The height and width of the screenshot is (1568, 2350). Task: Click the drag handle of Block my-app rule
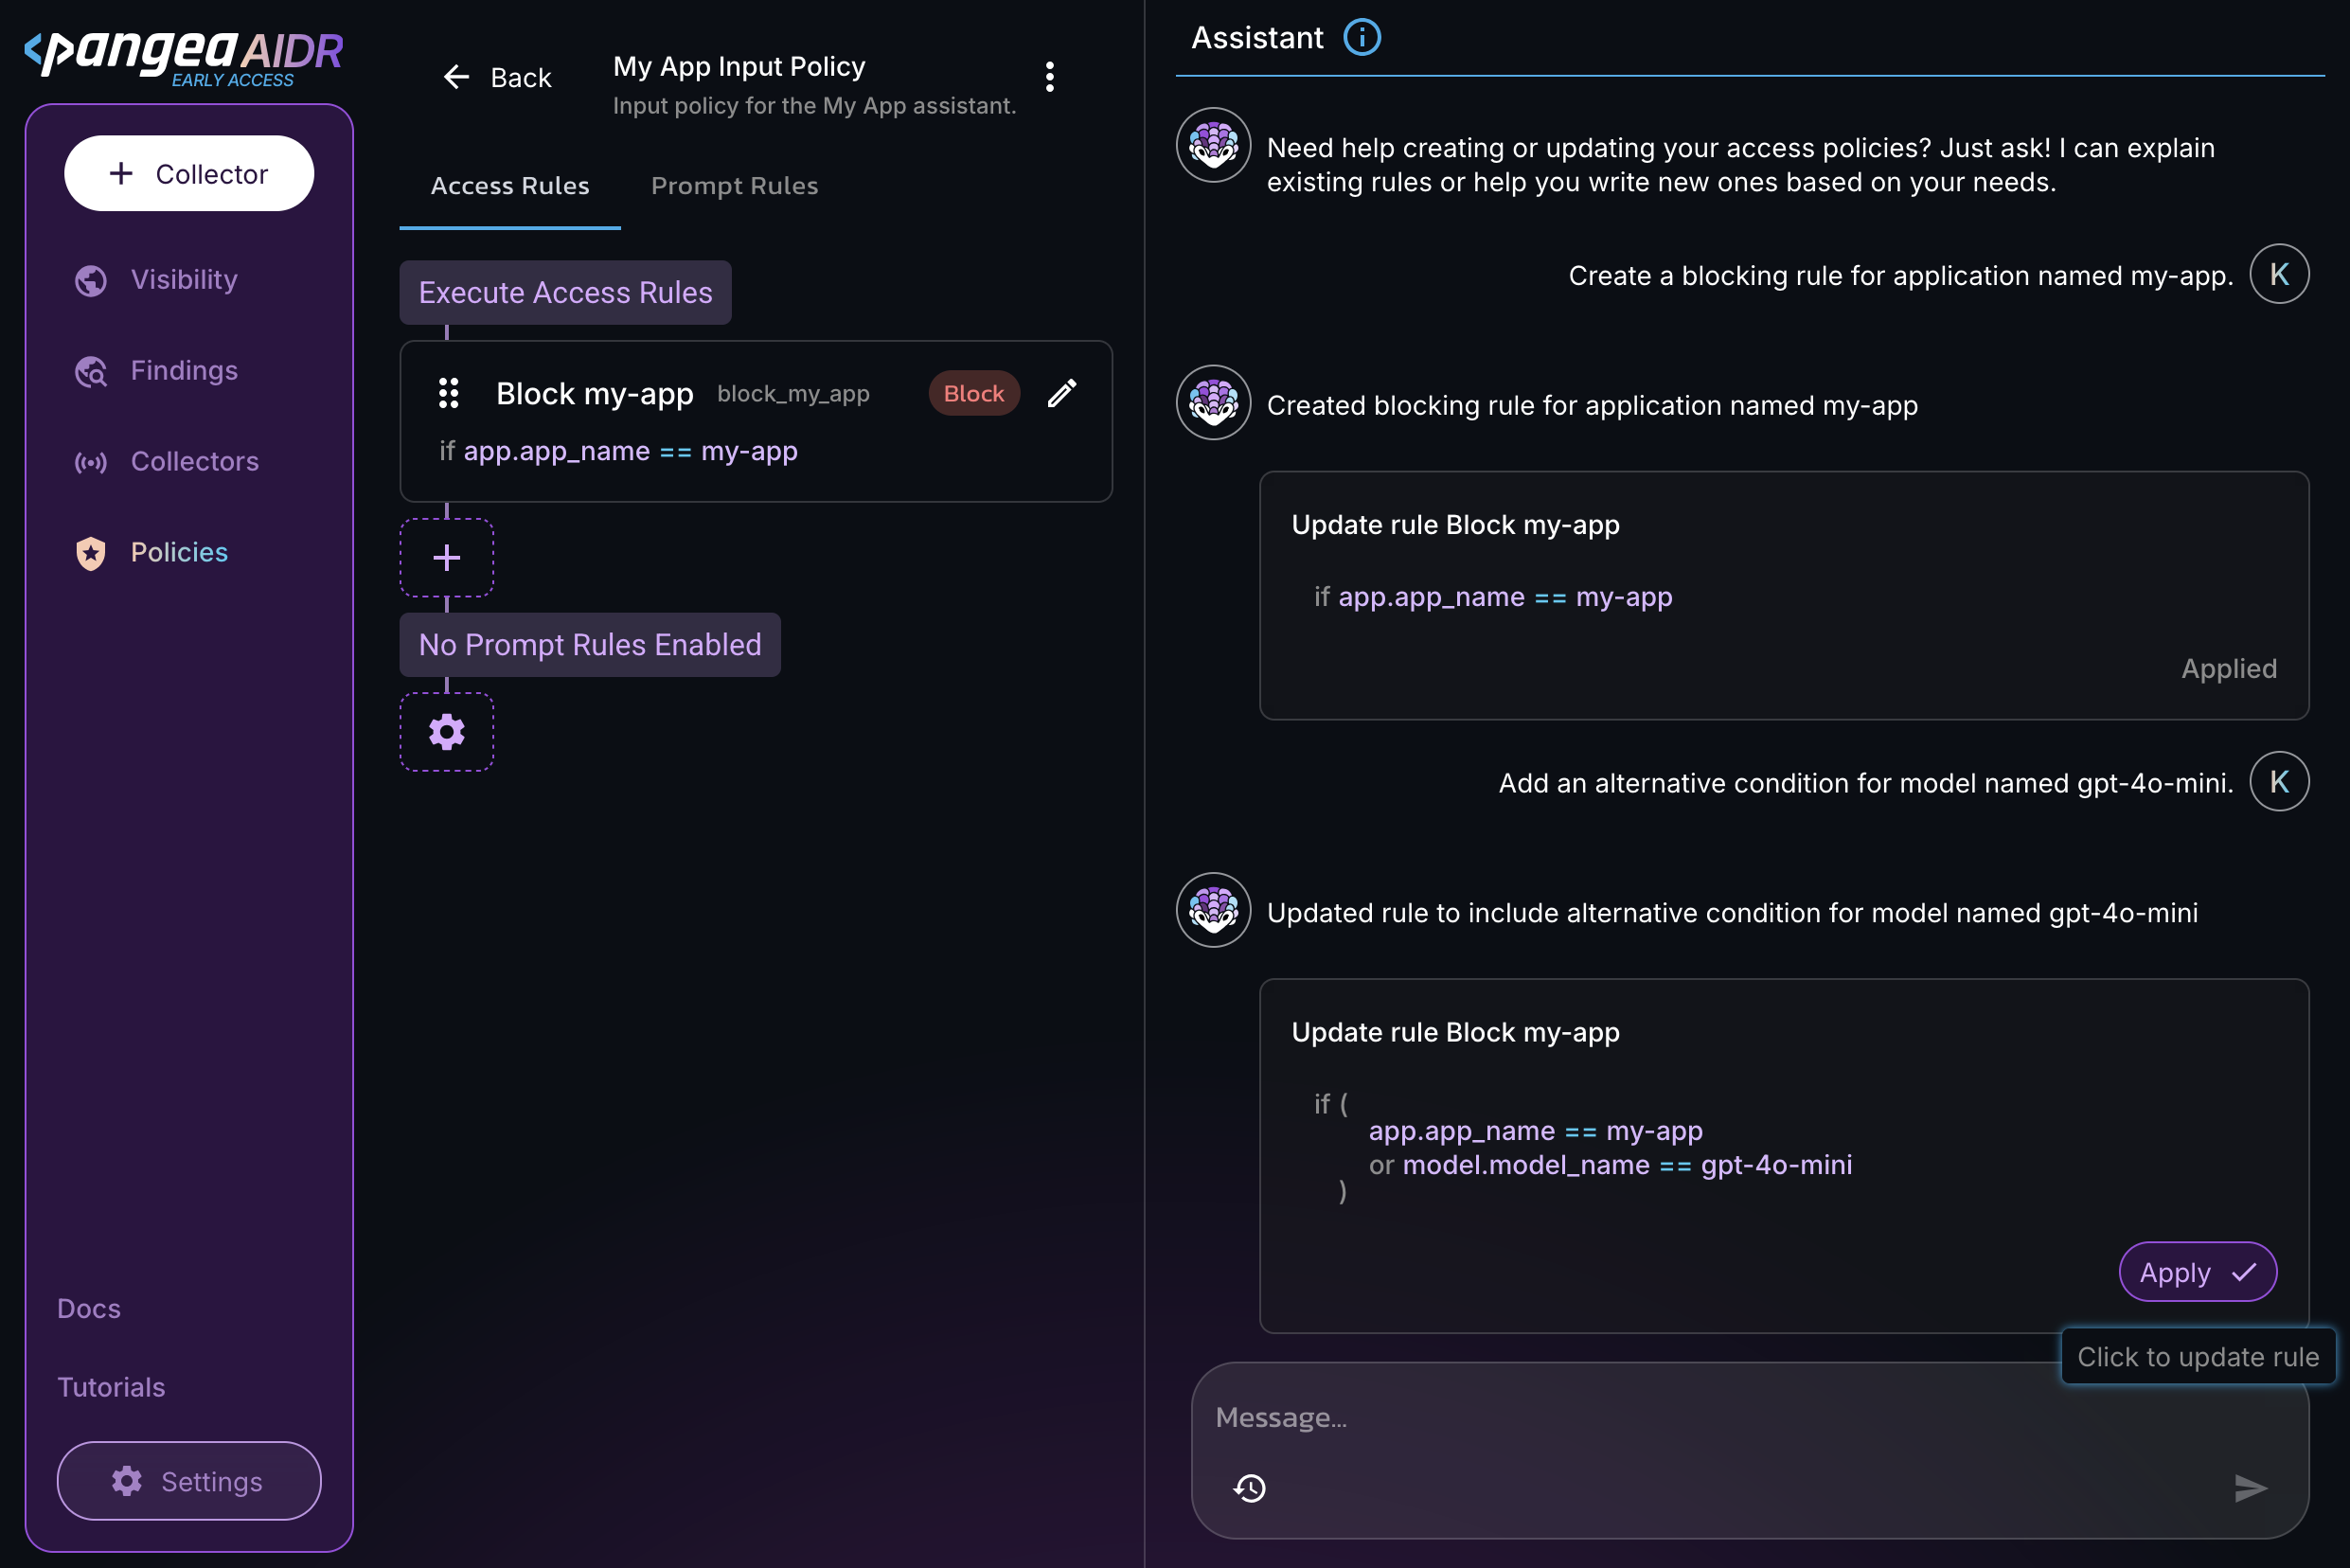pos(448,393)
